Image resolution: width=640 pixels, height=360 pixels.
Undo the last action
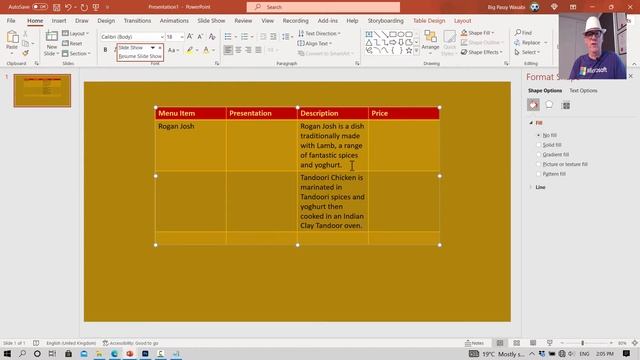click(x=68, y=7)
